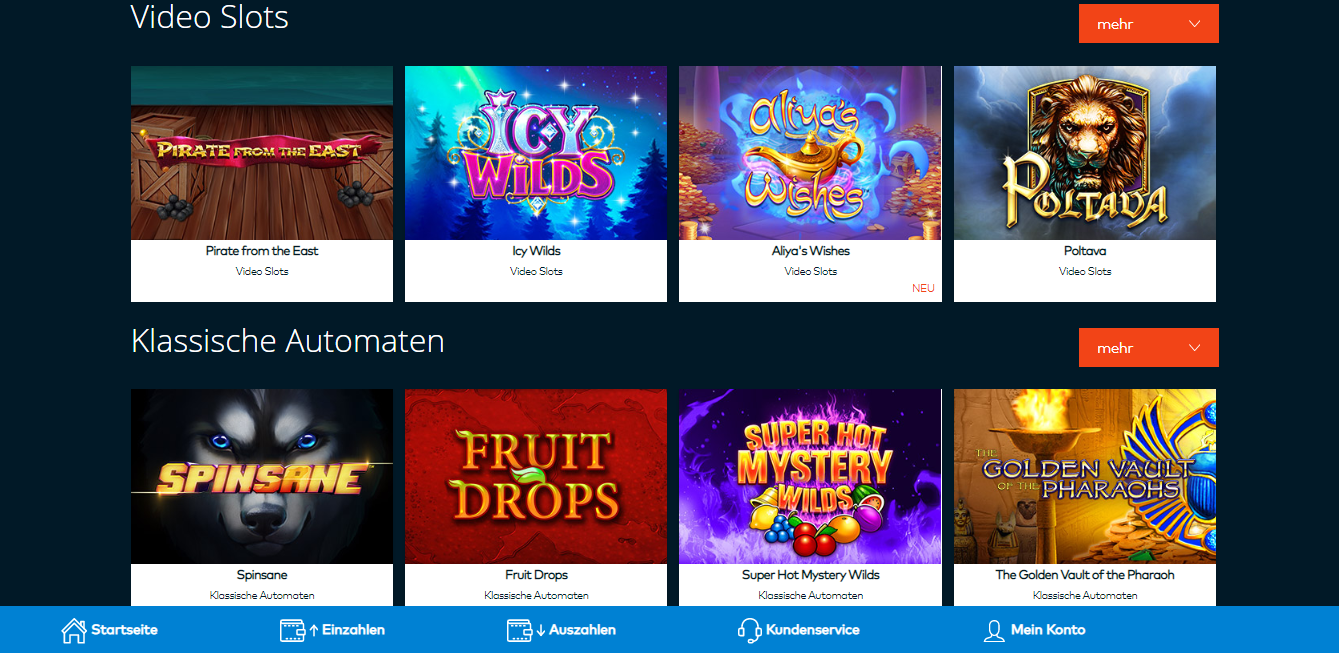Click the Auszahlen withdrawal wallet icon
This screenshot has height=653, width=1339.
[519, 630]
